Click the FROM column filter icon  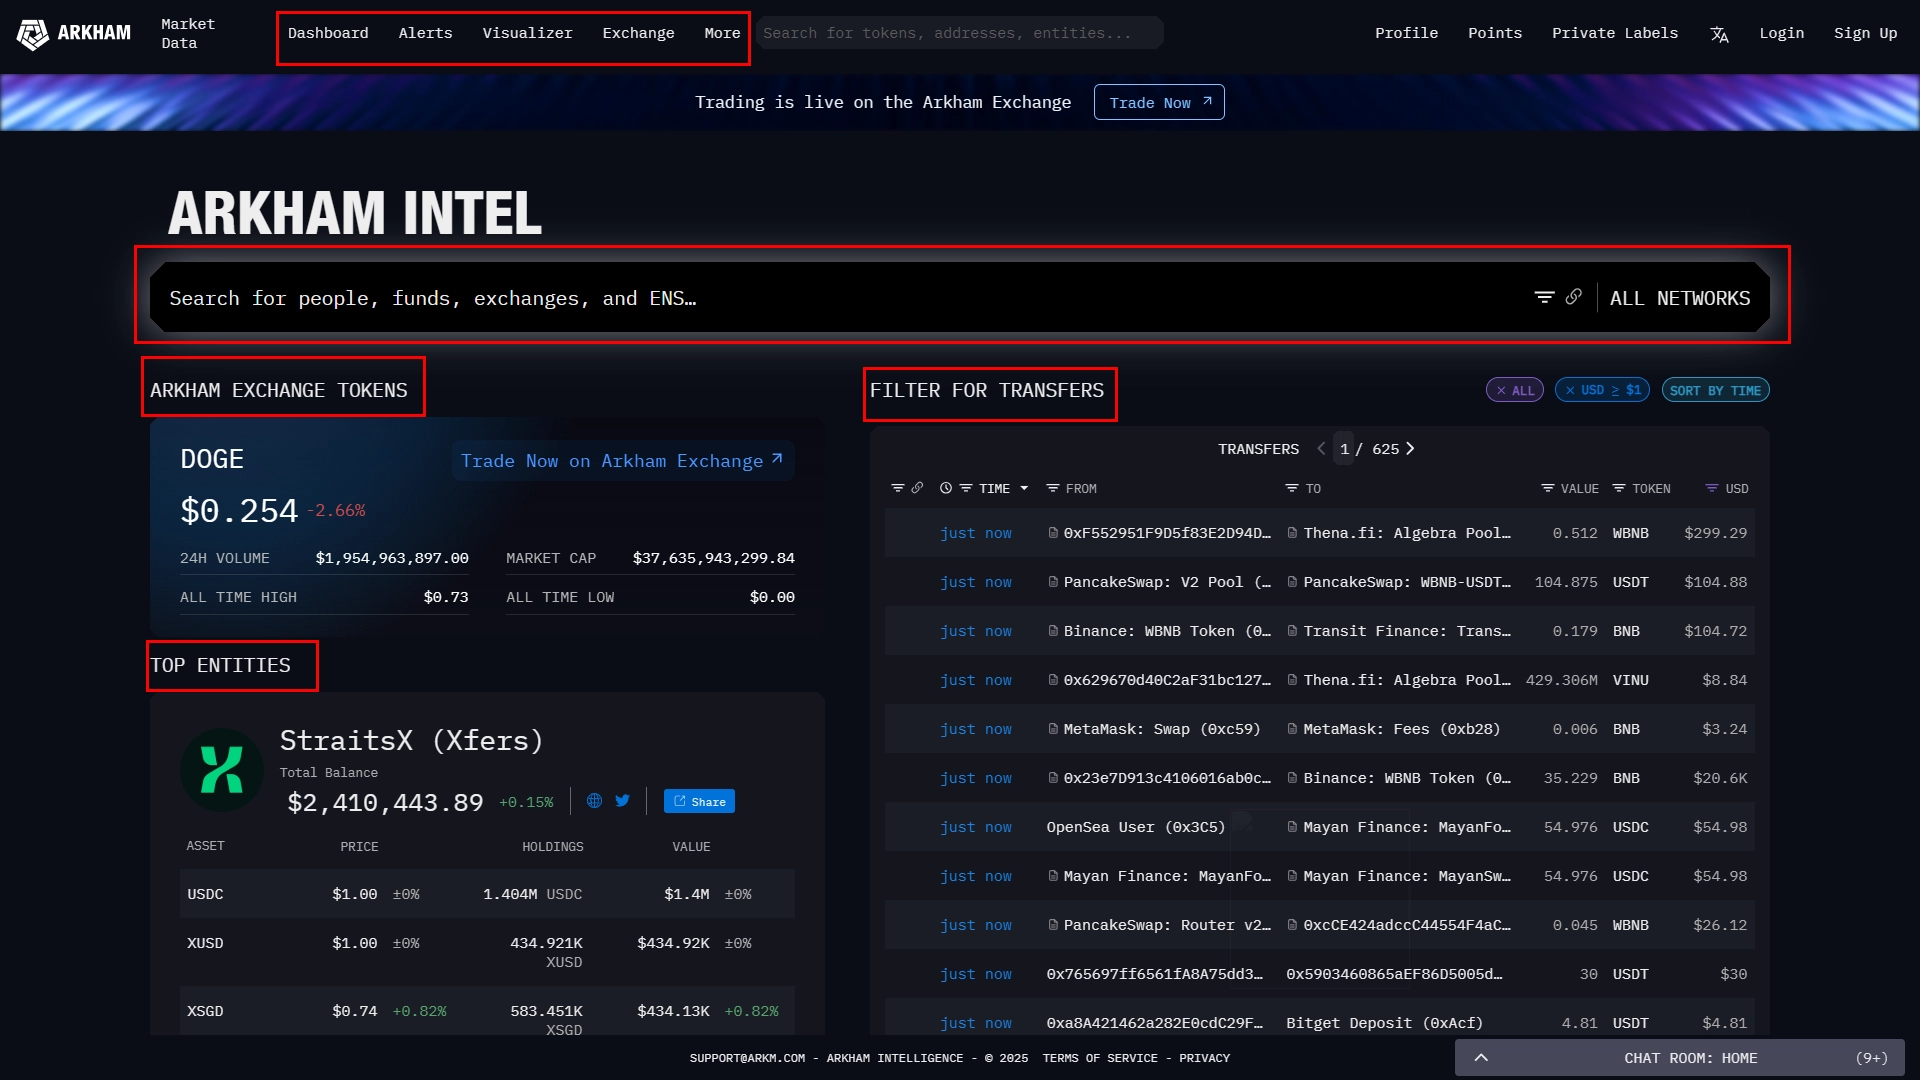pyautogui.click(x=1052, y=488)
